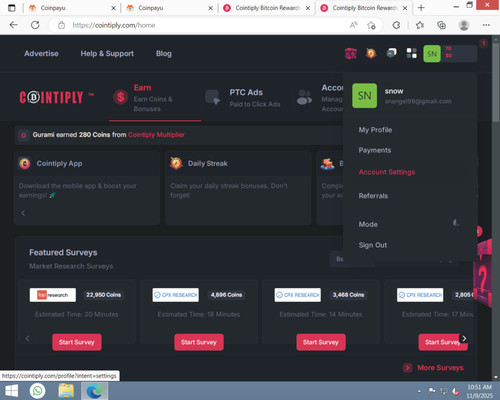Click Windows Start button
500x400 pixels.
pyautogui.click(x=11, y=391)
